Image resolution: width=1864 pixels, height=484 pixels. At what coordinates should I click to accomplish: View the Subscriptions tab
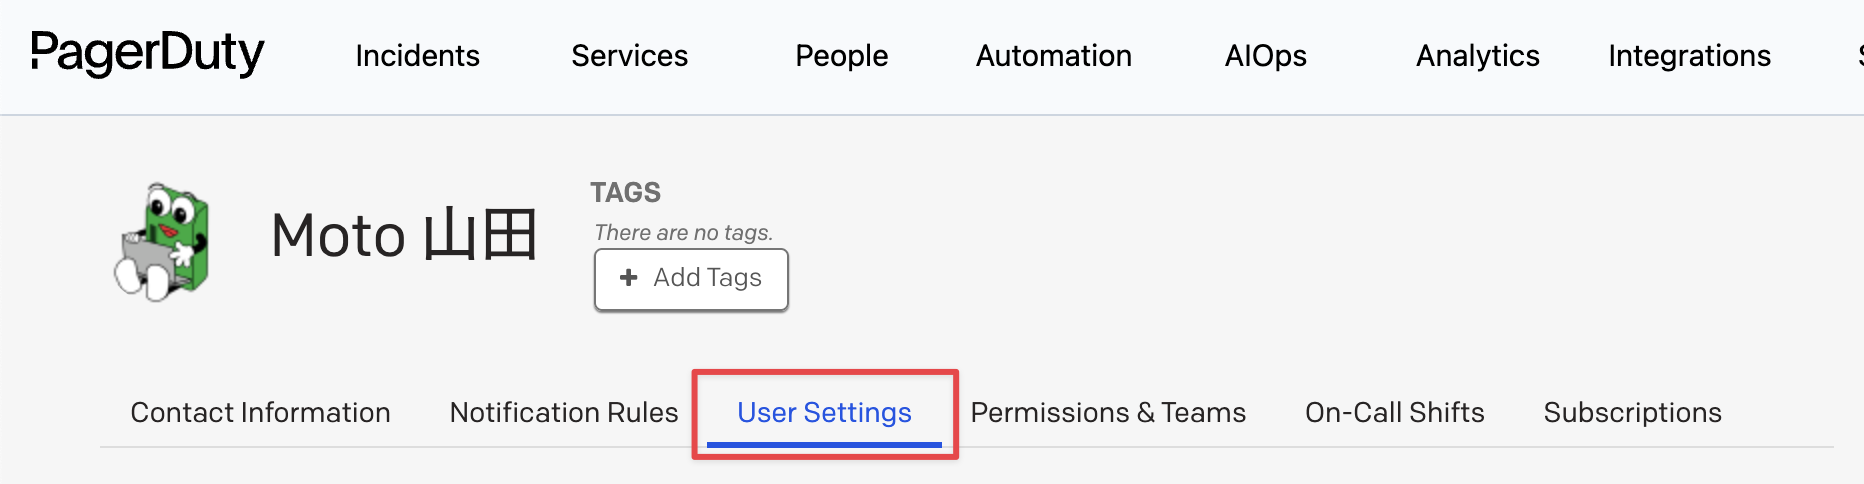tap(1632, 413)
